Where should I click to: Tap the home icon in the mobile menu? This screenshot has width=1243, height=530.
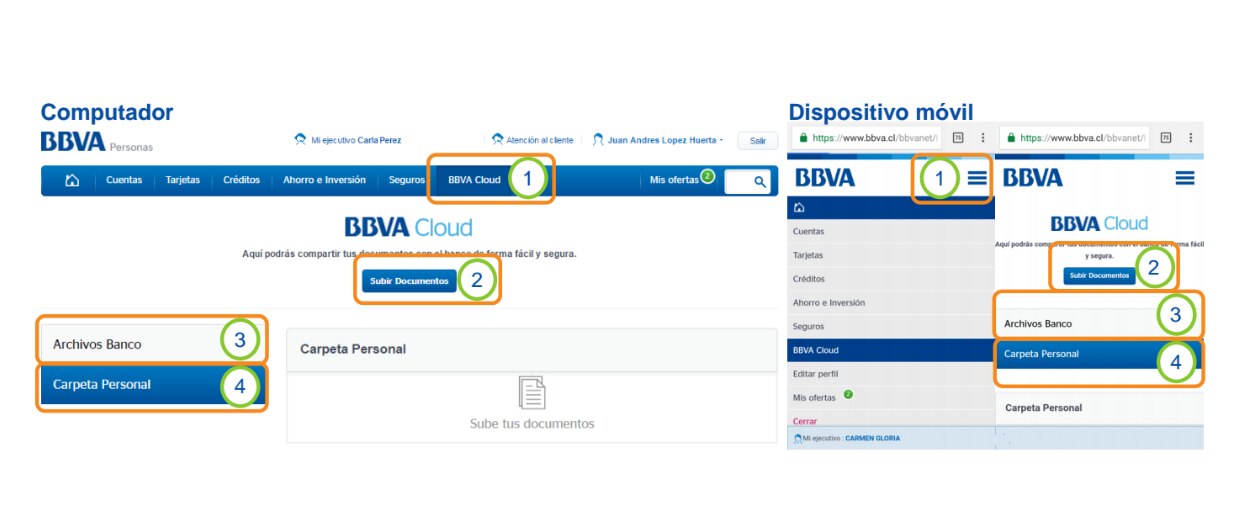point(798,209)
